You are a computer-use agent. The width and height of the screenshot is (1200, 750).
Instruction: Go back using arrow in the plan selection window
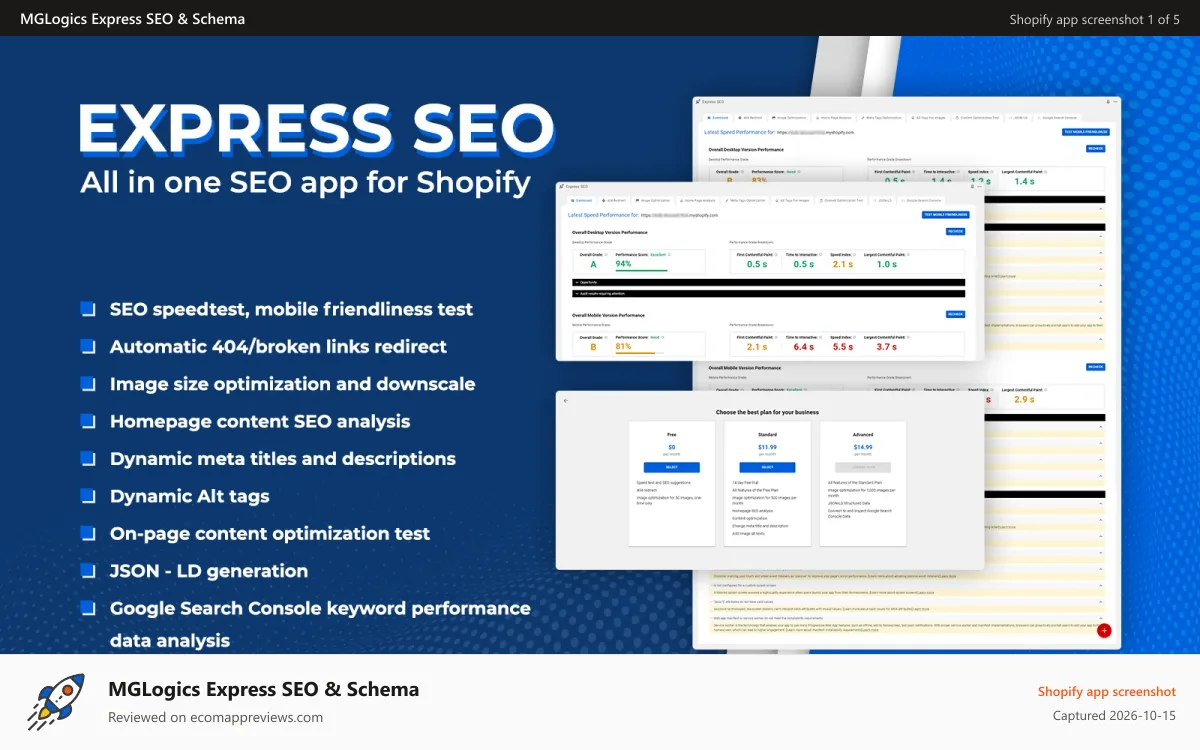coord(566,401)
